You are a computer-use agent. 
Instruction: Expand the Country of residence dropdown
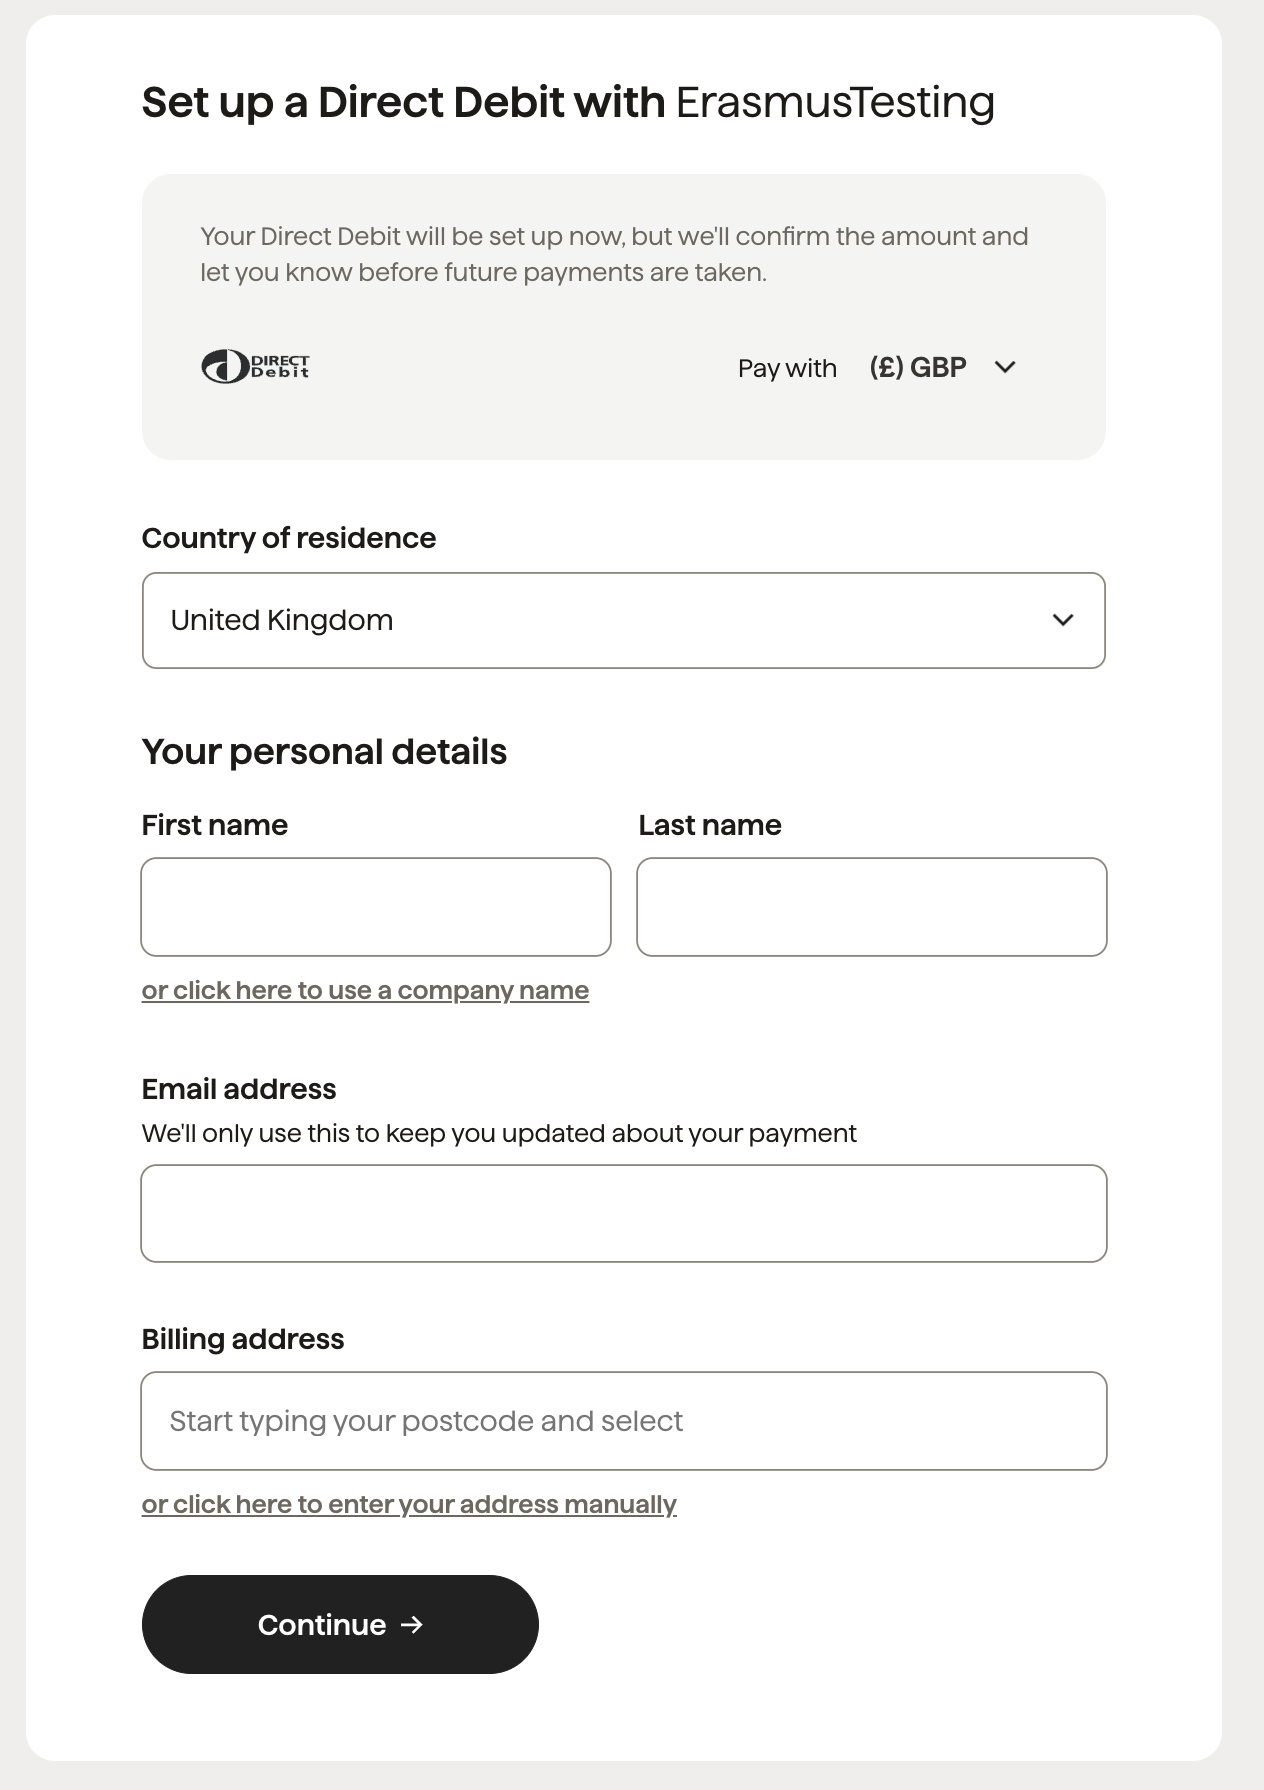(624, 620)
